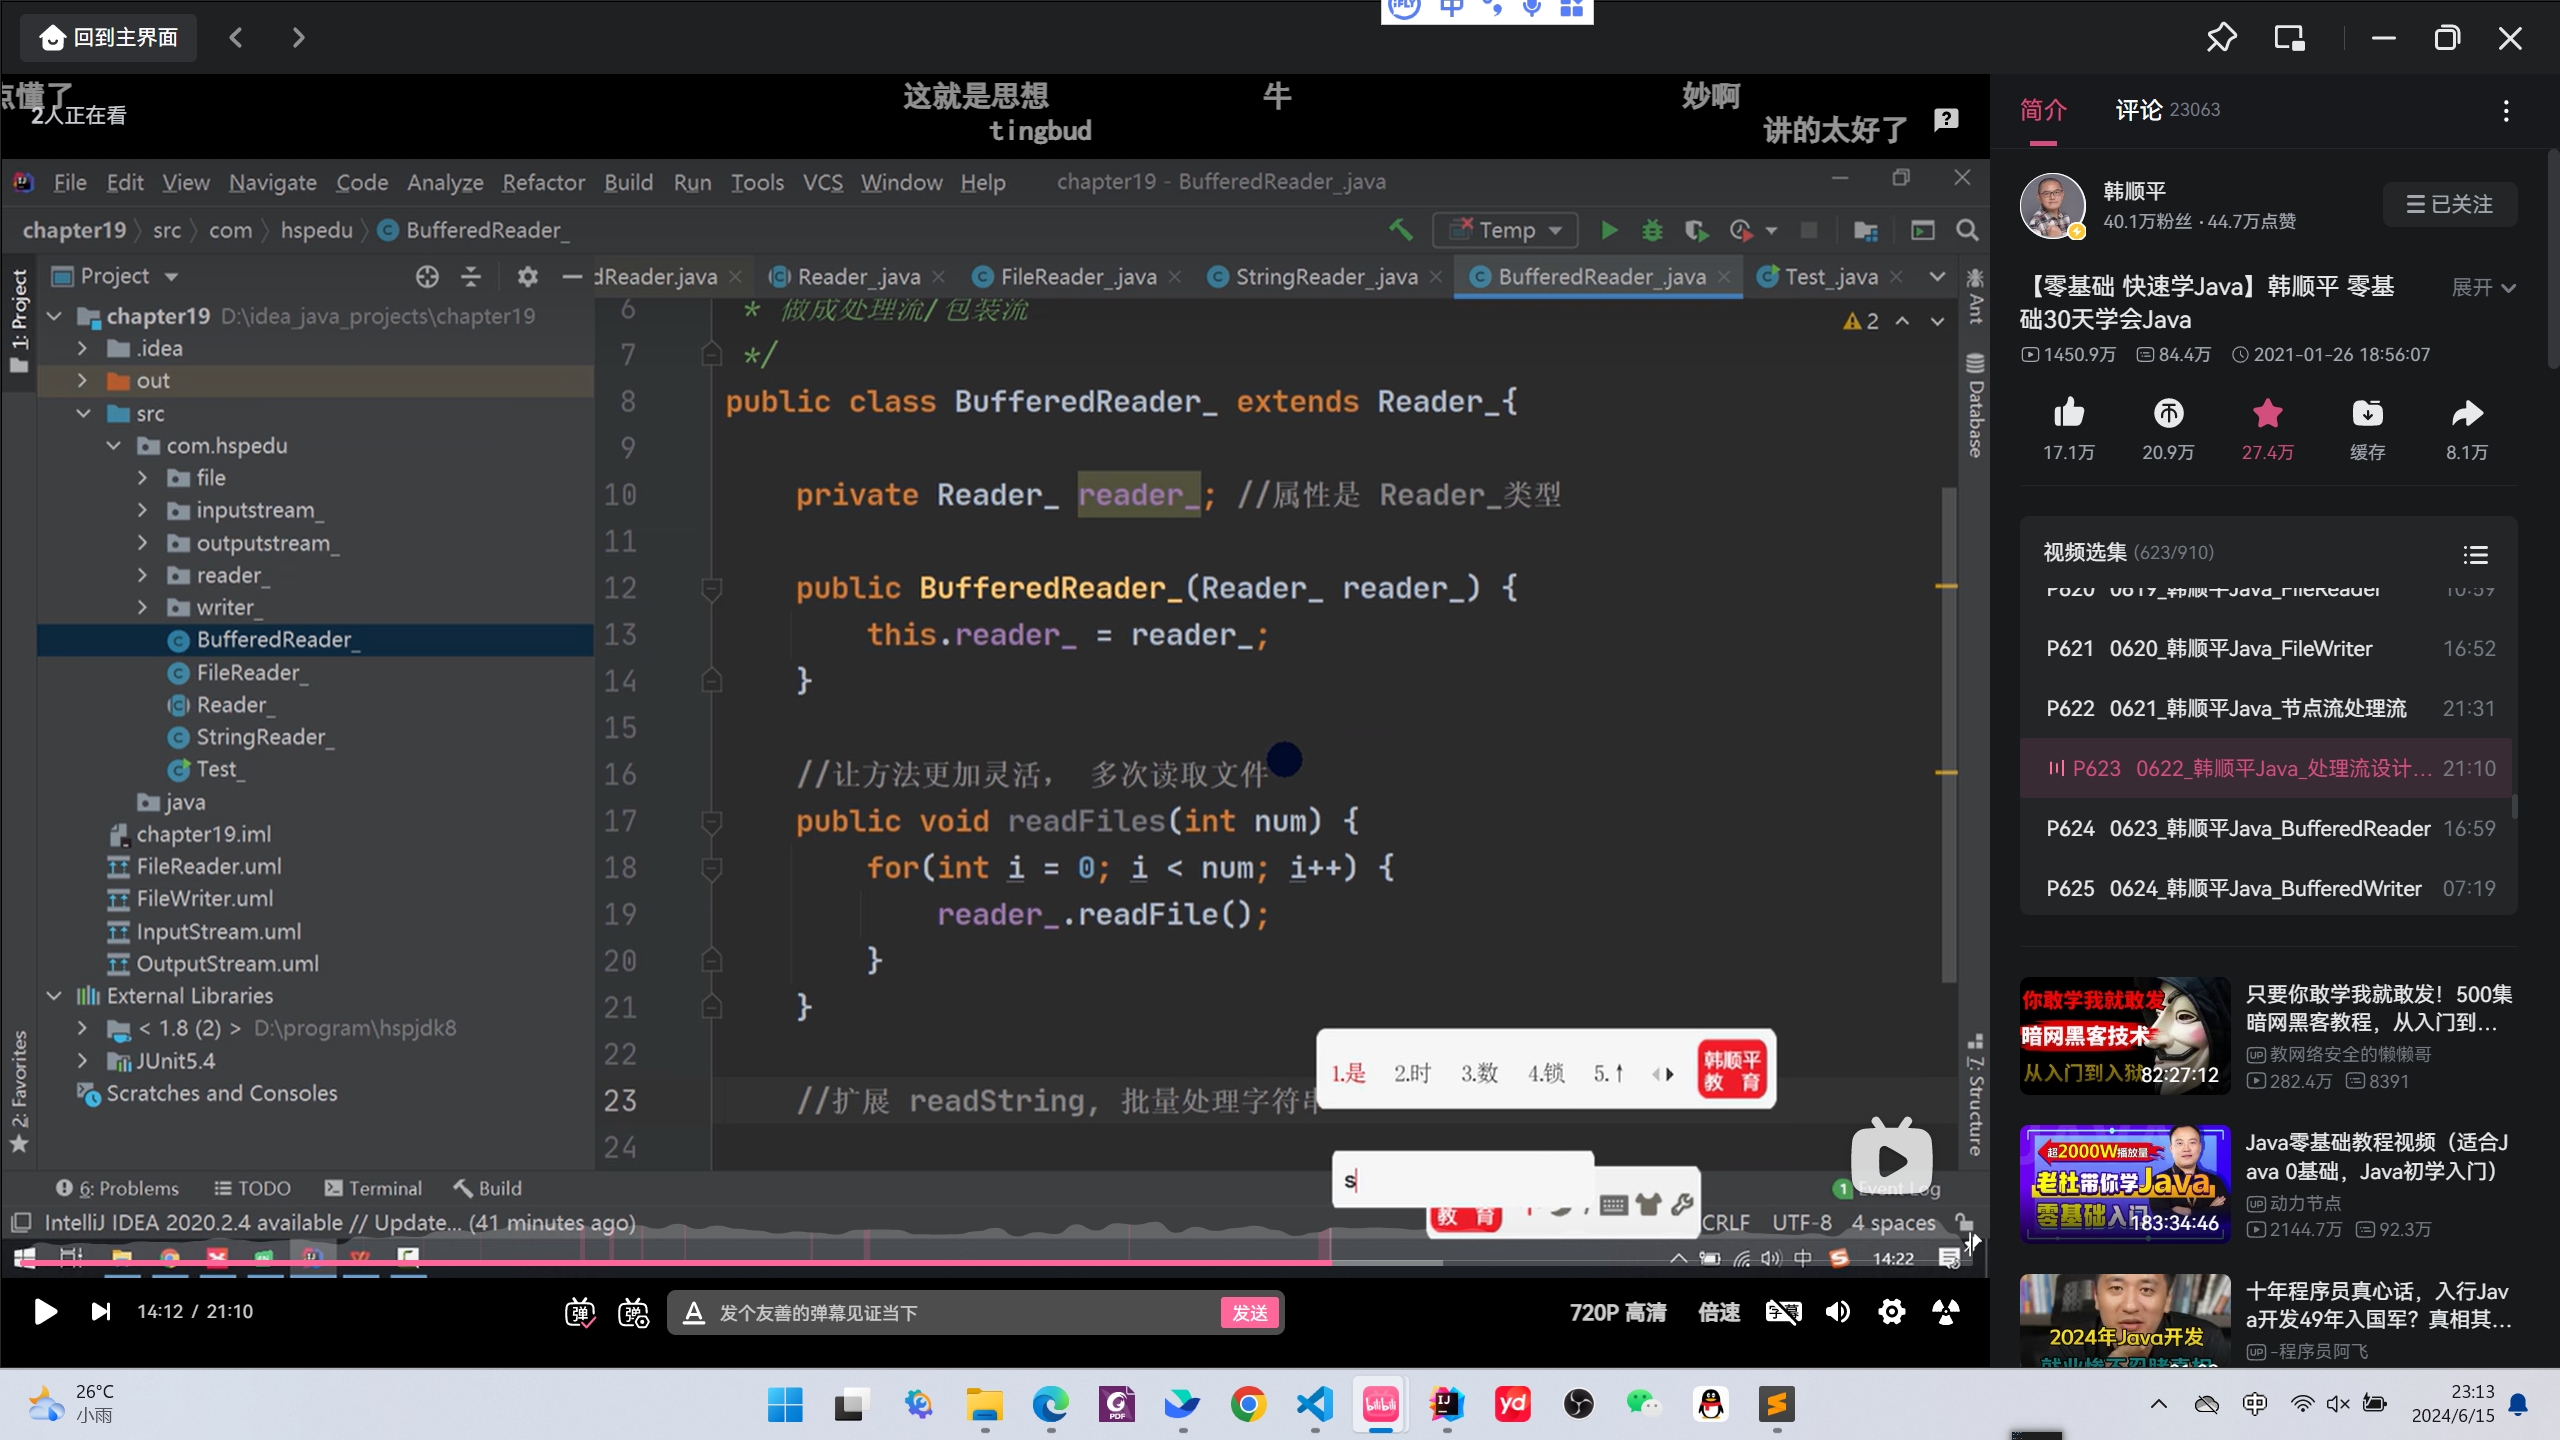Screen dimensions: 2560x1440
Task: Open Chrome from taskbar
Action: [1248, 1404]
